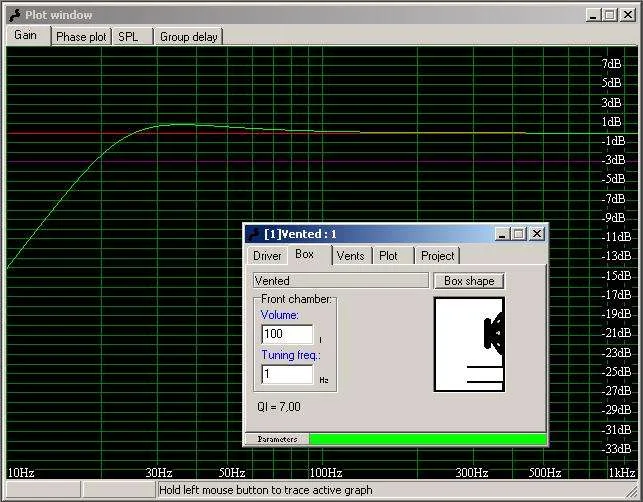Screen dimensions: 643x502
Task: Close the Vented window
Action: point(536,234)
